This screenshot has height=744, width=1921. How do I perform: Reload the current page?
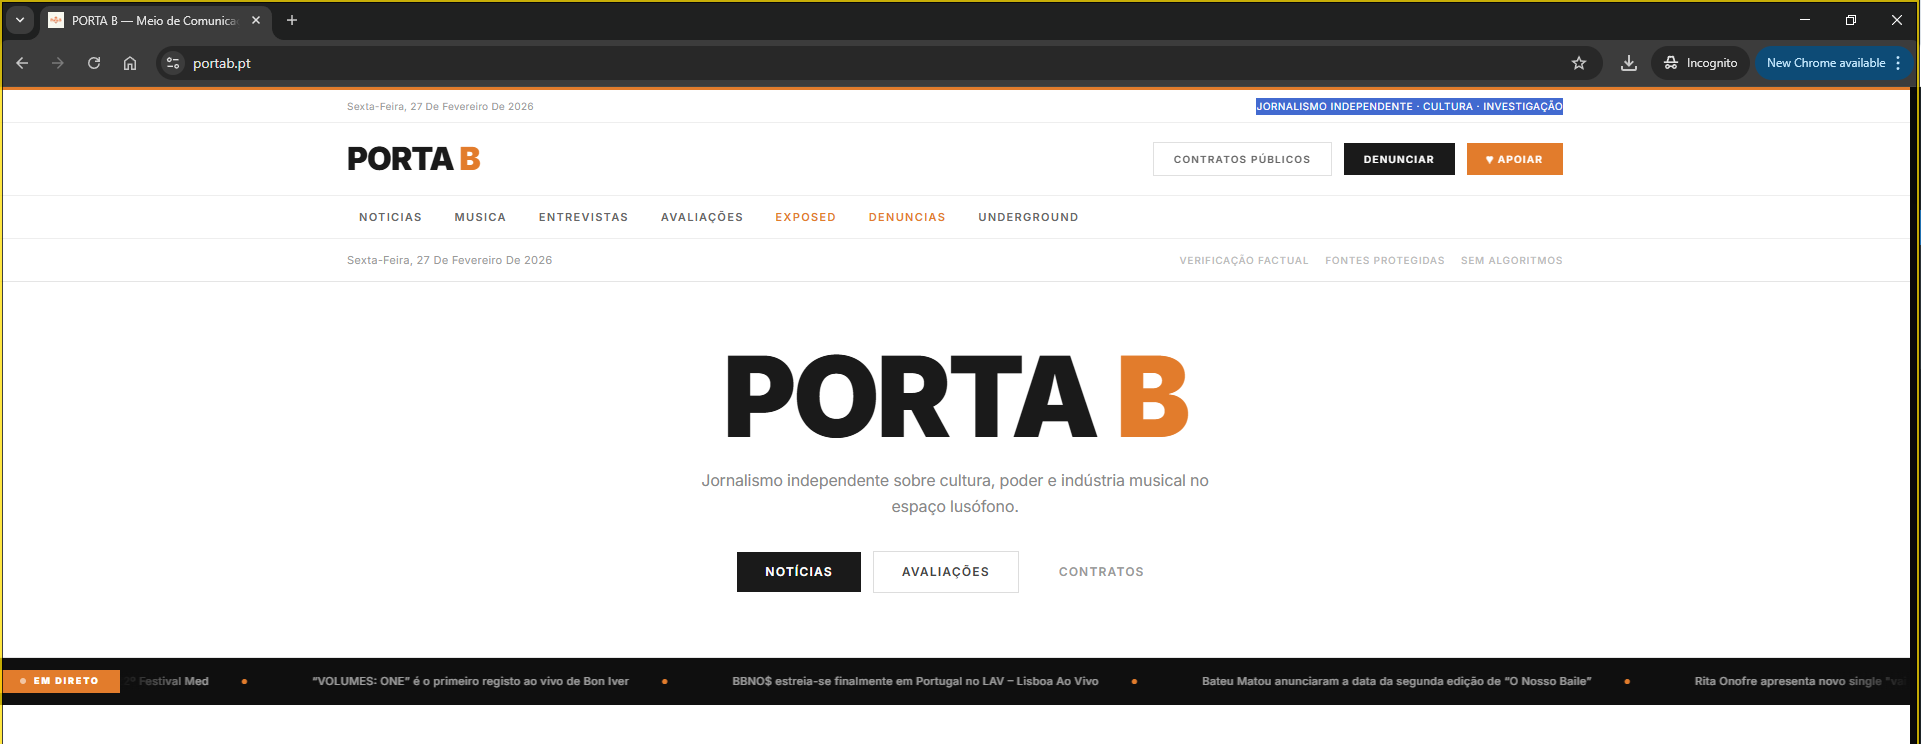point(94,63)
